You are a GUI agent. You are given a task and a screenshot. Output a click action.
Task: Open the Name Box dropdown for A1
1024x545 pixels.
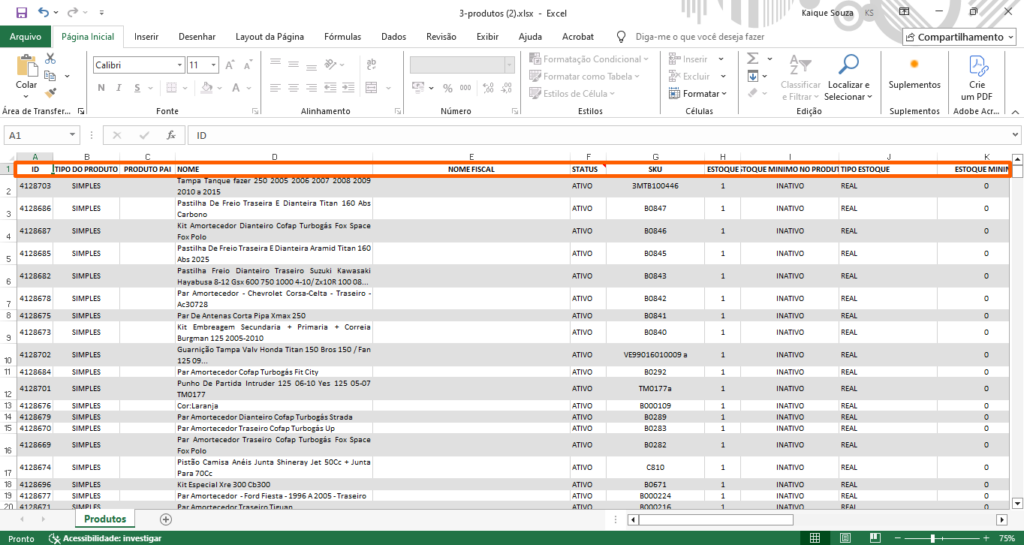click(74, 135)
